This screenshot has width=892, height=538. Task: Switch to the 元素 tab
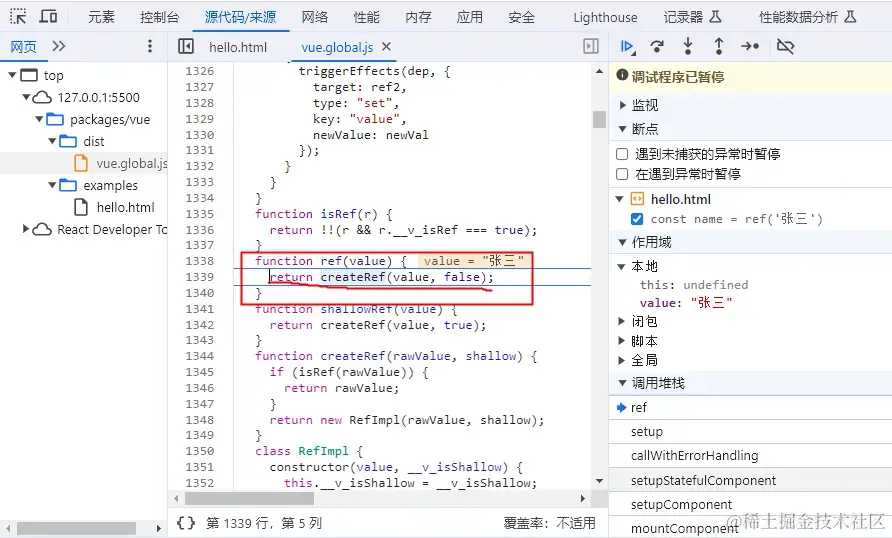[101, 17]
